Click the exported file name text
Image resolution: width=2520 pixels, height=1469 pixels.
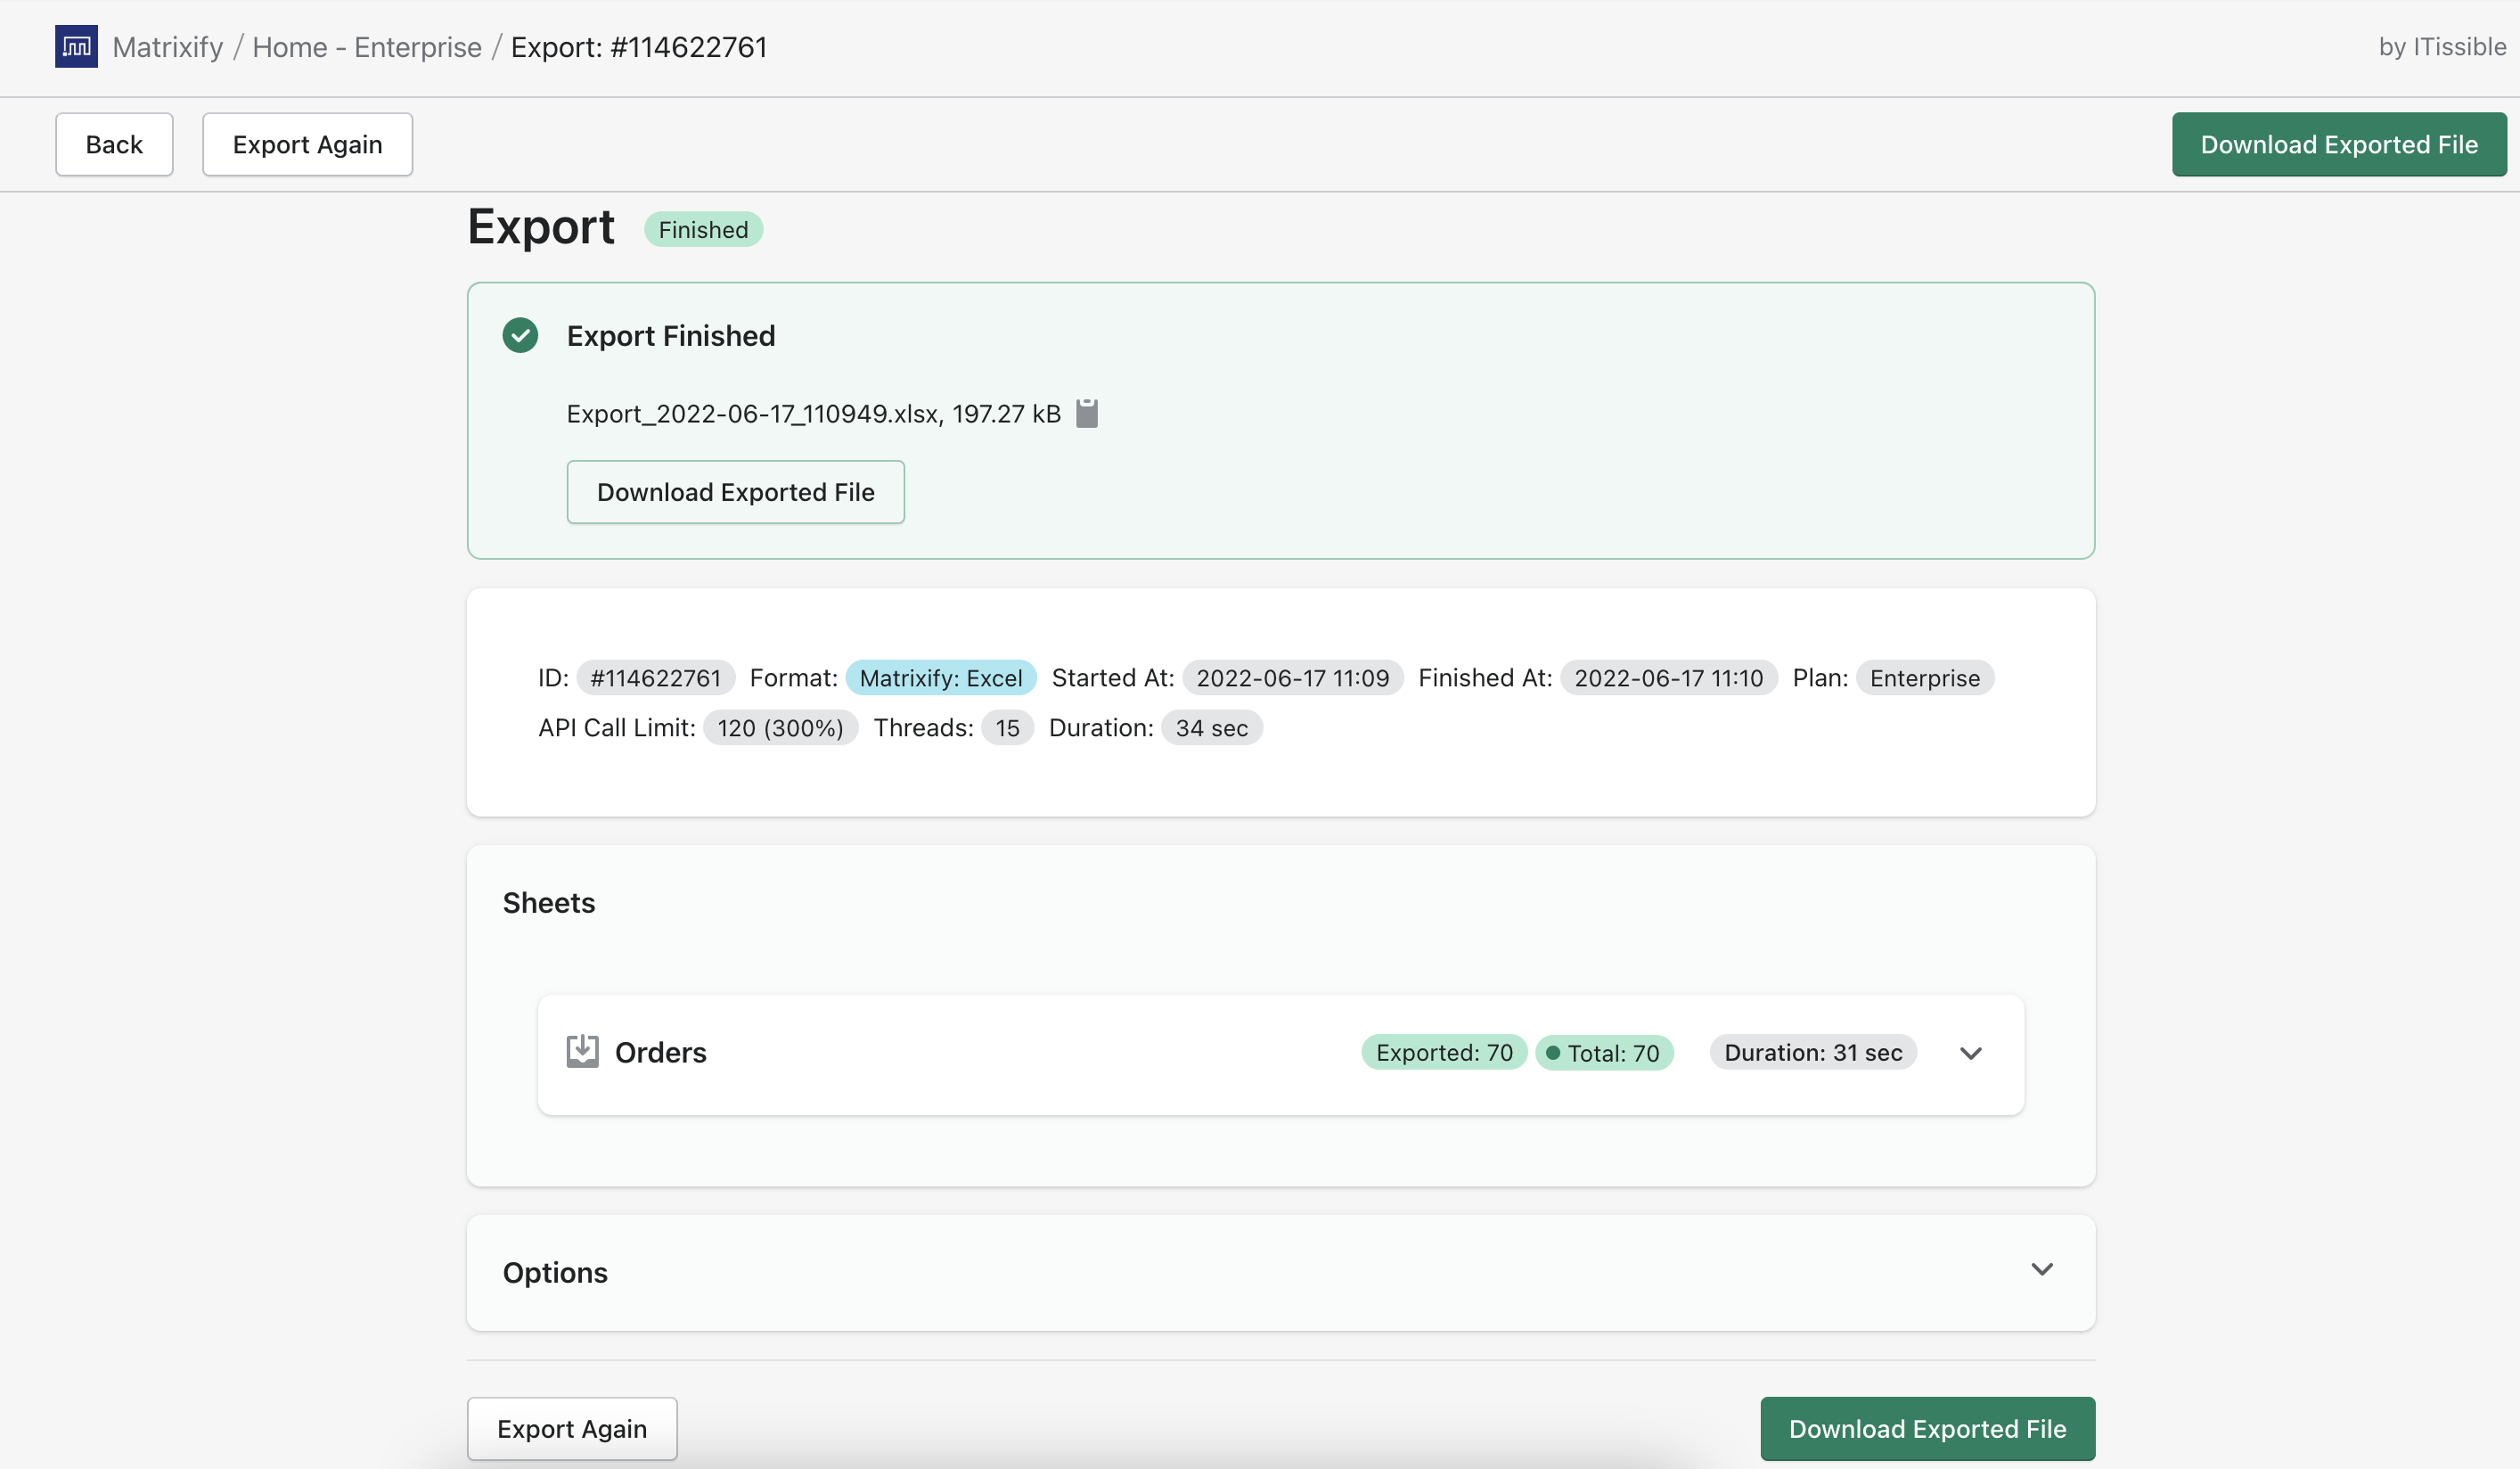click(x=813, y=413)
